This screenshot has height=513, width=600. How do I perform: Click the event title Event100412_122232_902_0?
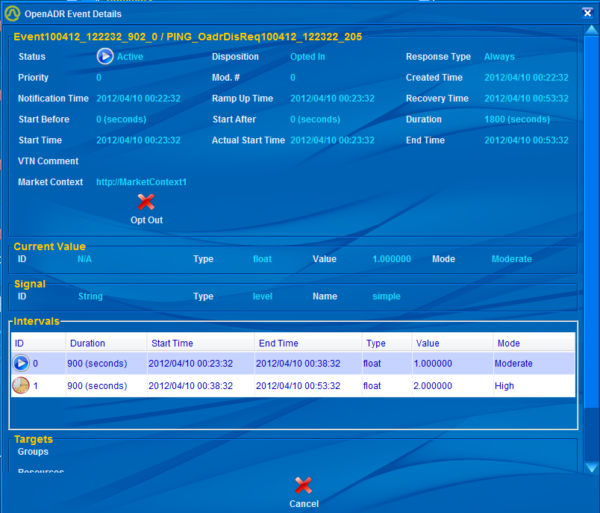pyautogui.click(x=86, y=37)
